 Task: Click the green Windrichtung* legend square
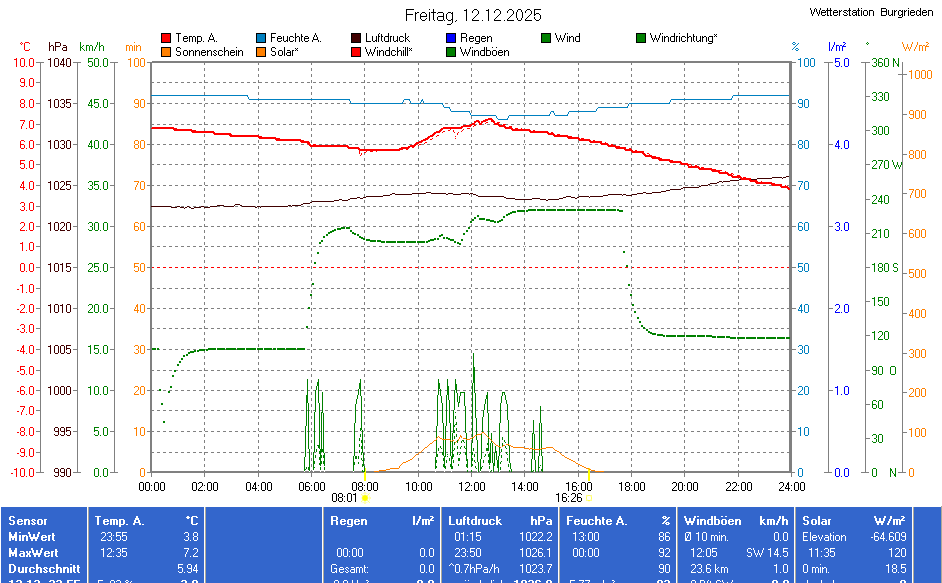click(641, 38)
